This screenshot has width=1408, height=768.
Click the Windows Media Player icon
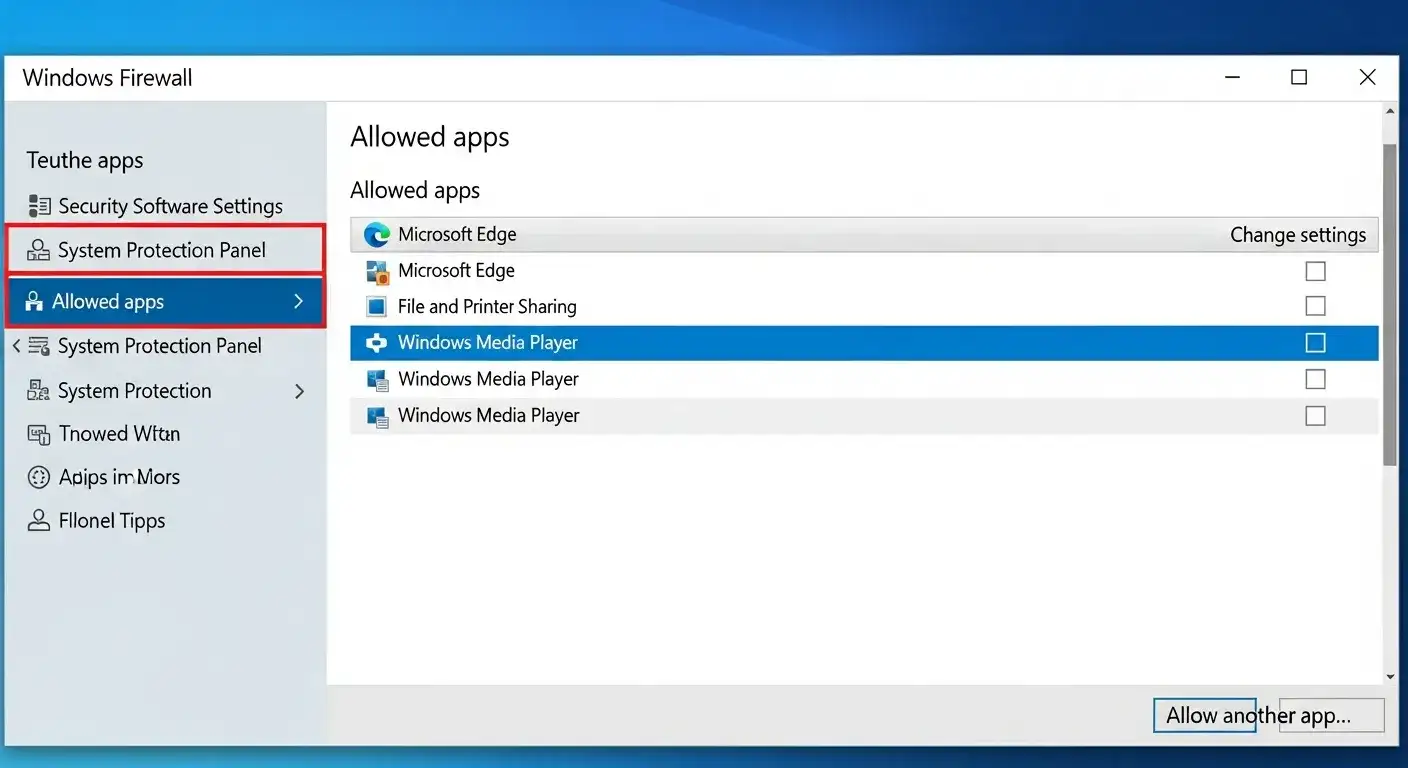[x=376, y=342]
